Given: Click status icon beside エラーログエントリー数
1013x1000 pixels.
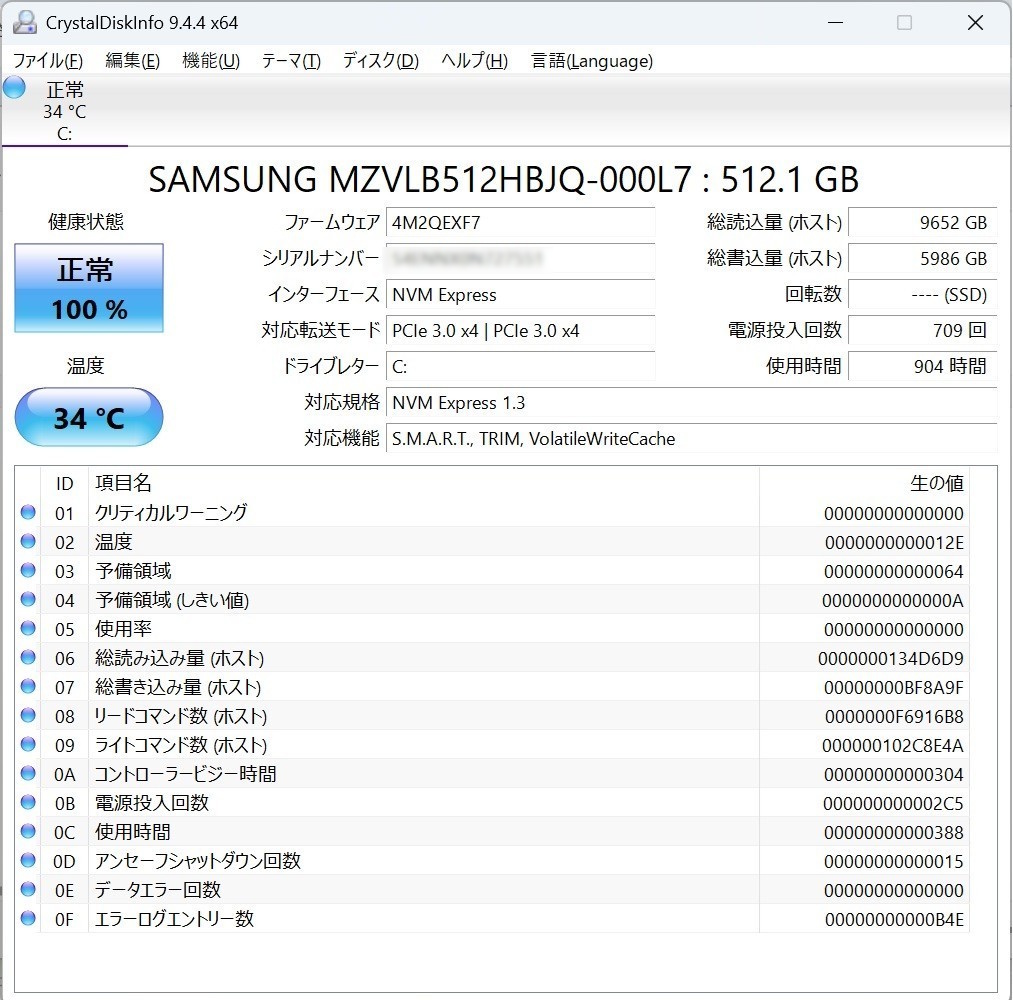Looking at the screenshot, I should 28,919.
